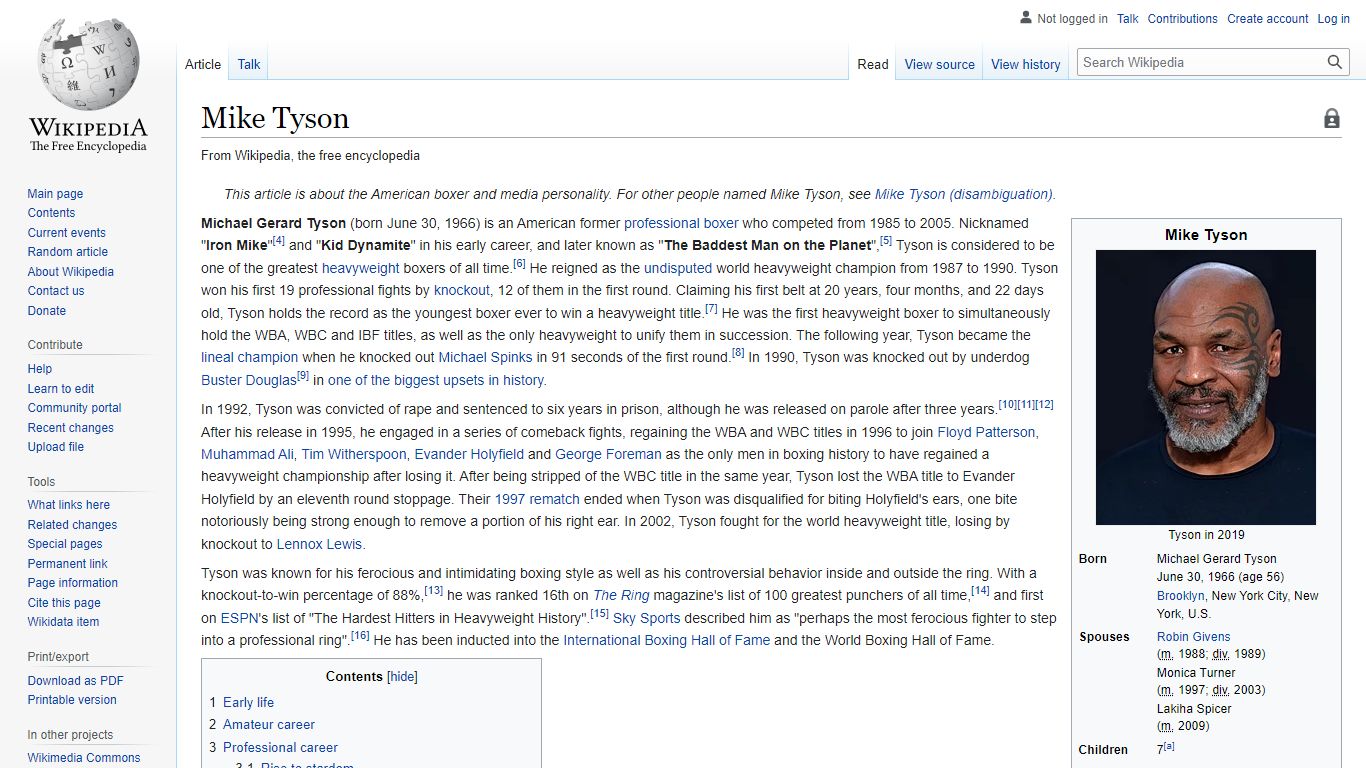Switch to the Talk tab
The image size is (1366, 768).
point(249,64)
